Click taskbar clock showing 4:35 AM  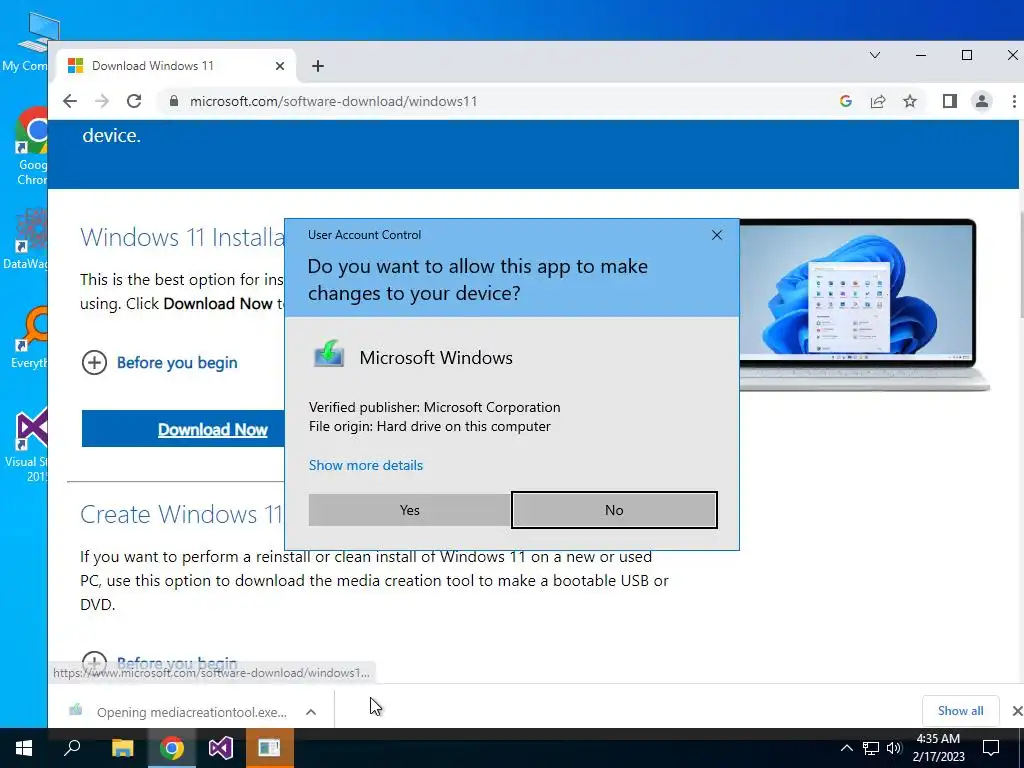pos(938,748)
